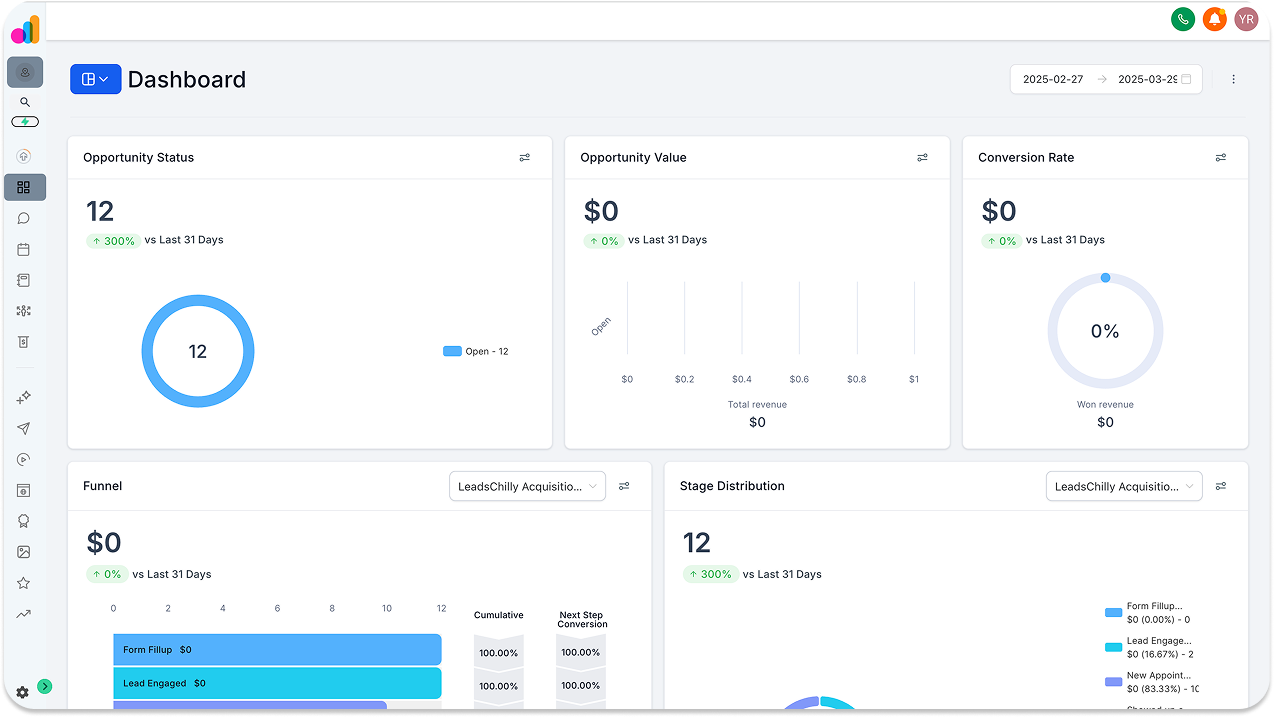Open Funnel widget filter settings

pos(624,486)
